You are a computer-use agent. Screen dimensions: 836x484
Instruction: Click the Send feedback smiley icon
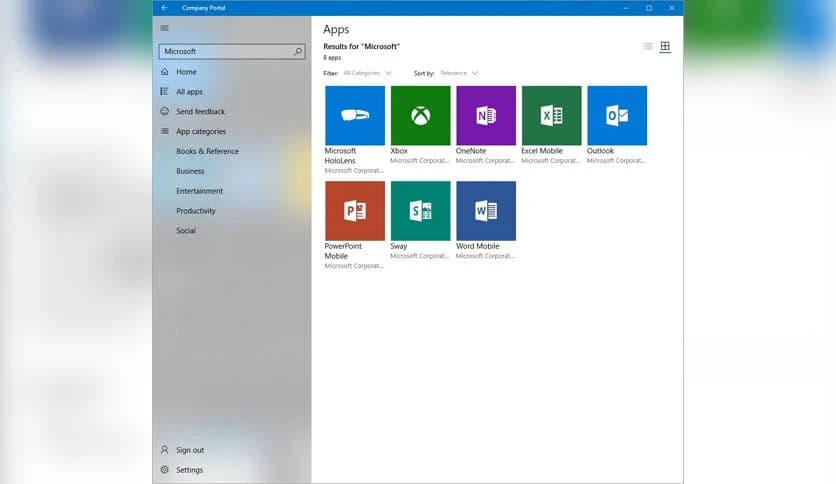click(165, 111)
